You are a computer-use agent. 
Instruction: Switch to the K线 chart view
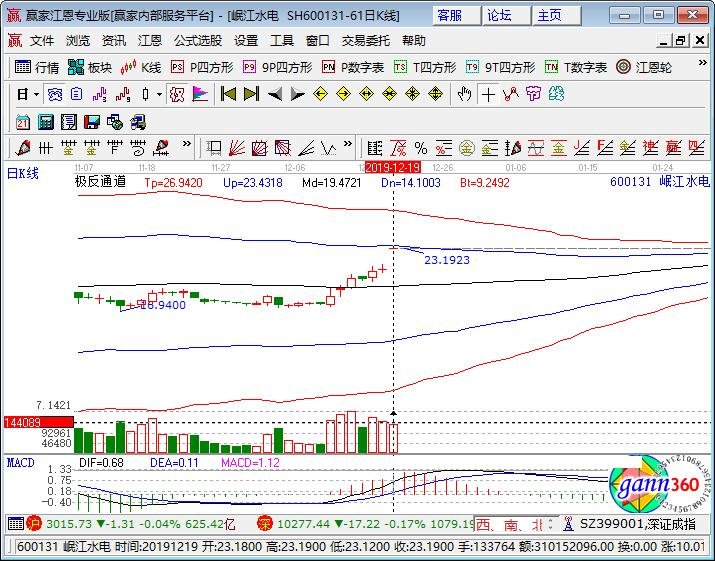(x=141, y=68)
